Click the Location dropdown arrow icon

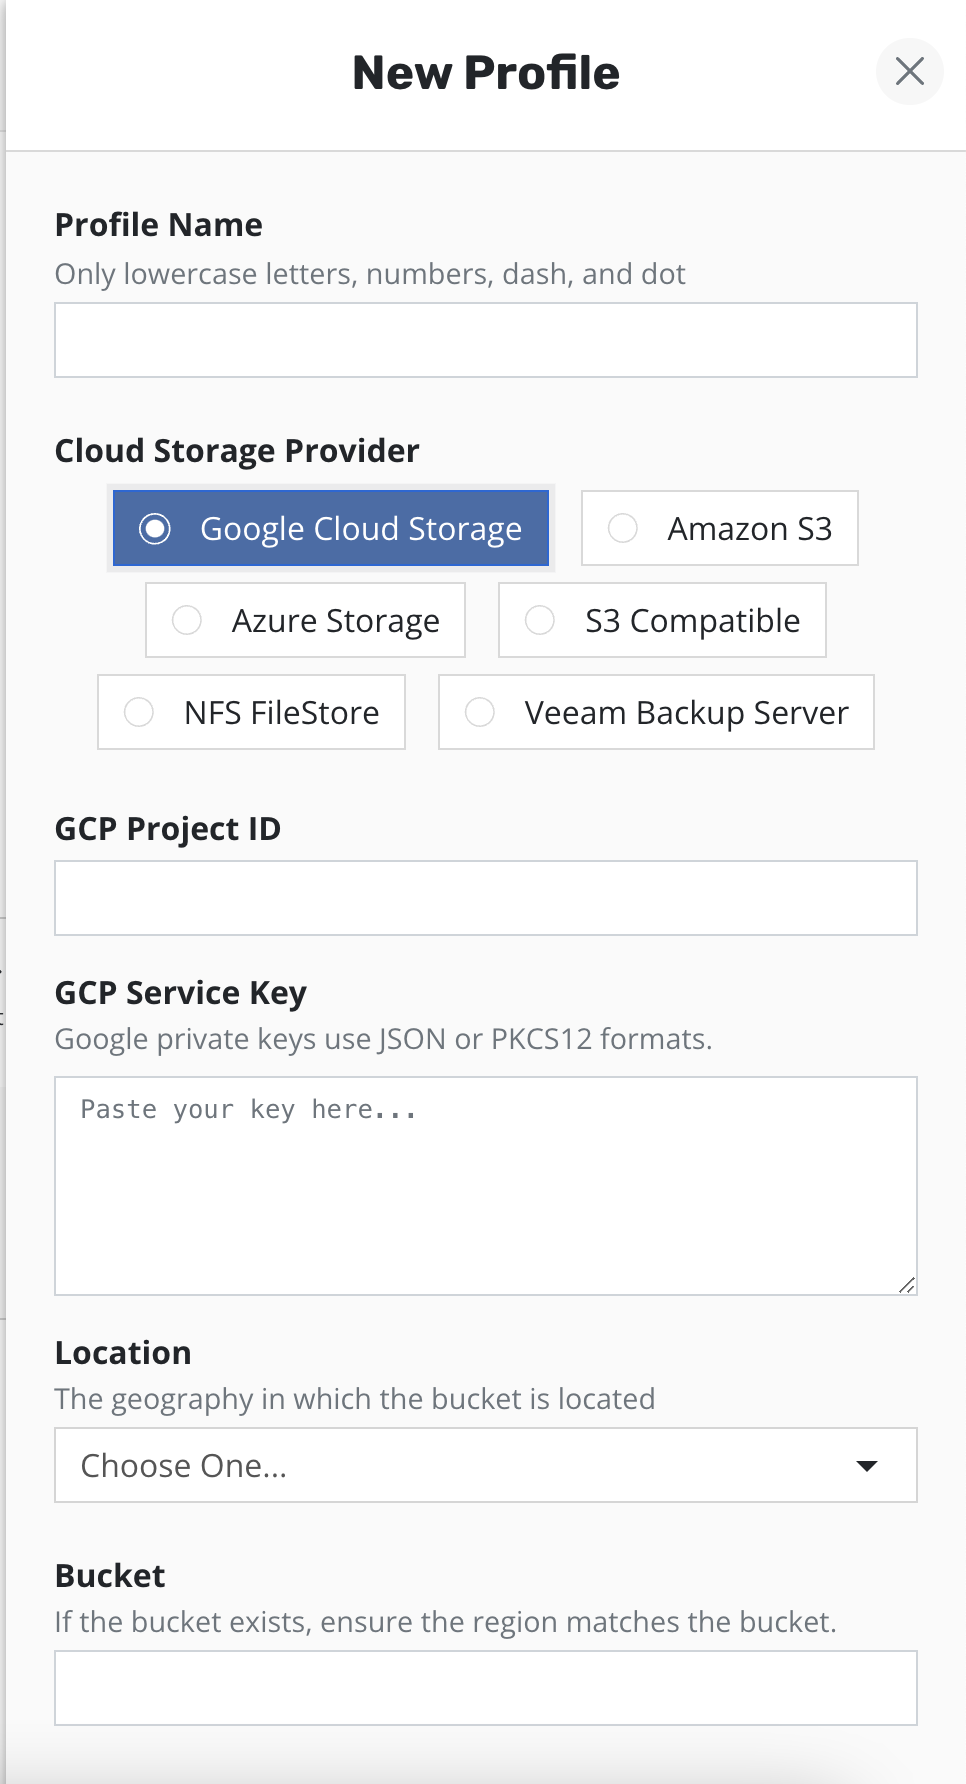(x=867, y=1466)
